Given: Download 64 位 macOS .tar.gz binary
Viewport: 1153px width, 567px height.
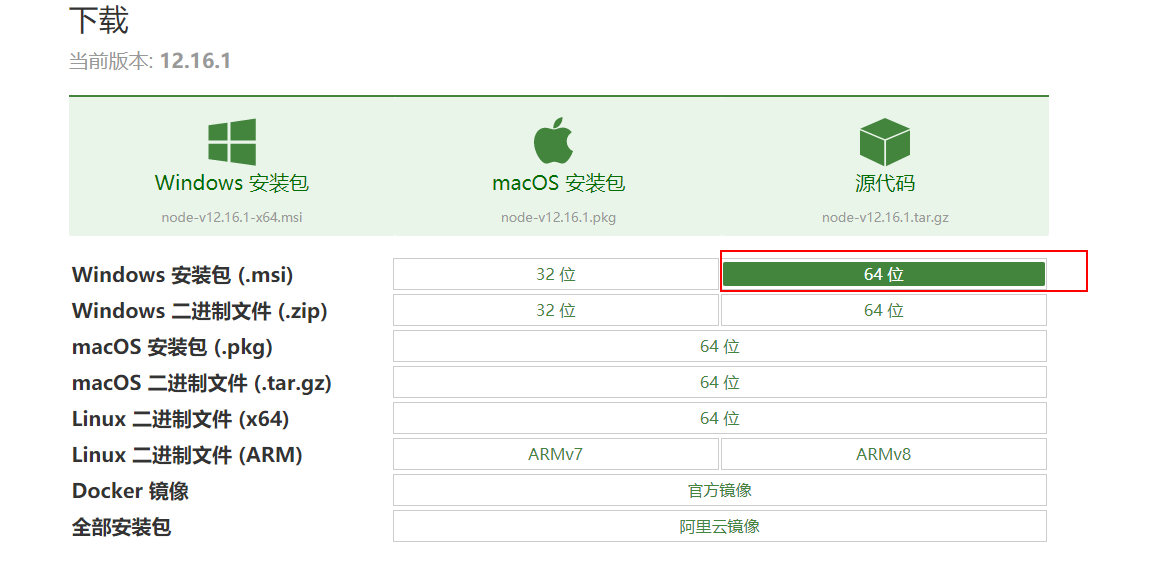Looking at the screenshot, I should 720,382.
